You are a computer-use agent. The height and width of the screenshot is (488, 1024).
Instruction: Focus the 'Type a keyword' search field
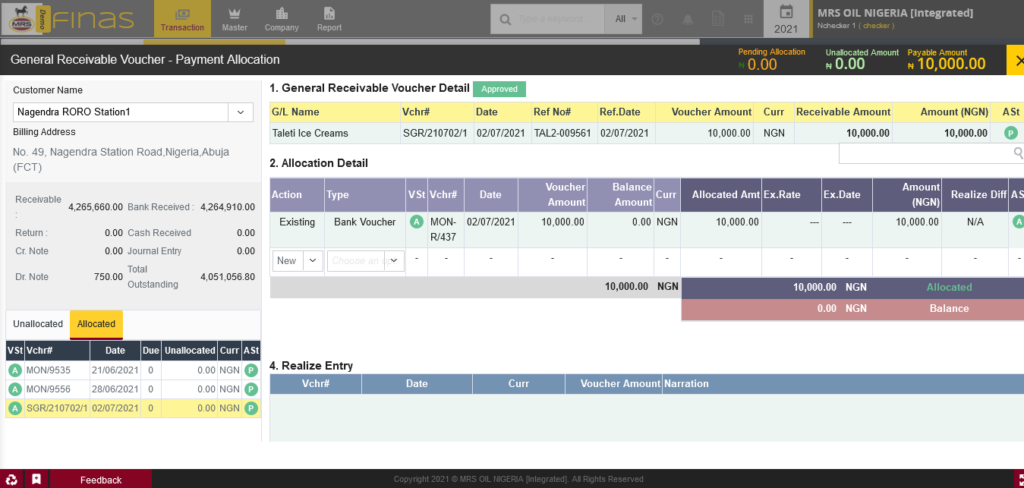pyautogui.click(x=559, y=20)
